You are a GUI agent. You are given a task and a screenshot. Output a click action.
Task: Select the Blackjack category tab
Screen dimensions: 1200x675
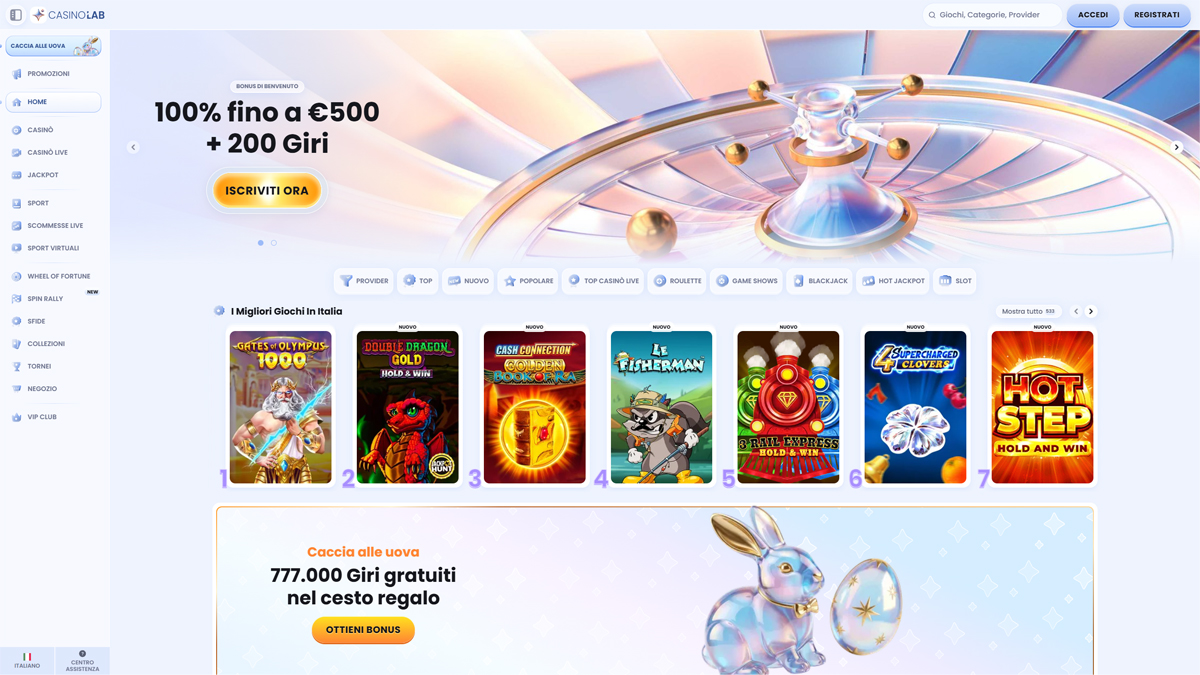819,281
